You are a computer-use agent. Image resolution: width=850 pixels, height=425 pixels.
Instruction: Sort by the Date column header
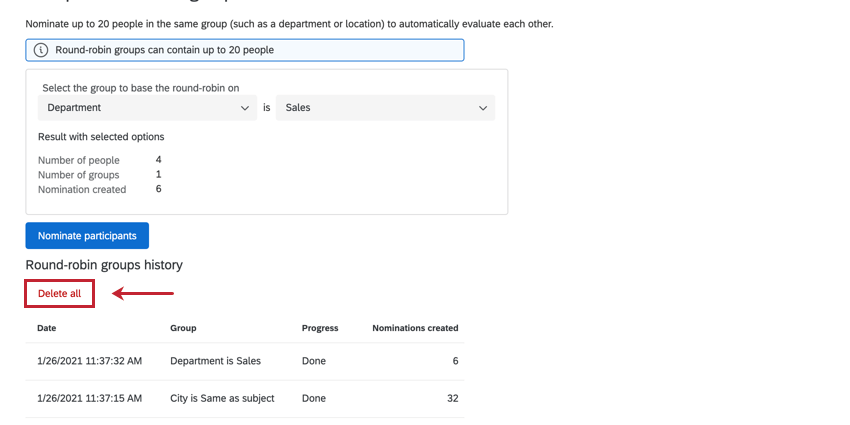[x=47, y=328]
